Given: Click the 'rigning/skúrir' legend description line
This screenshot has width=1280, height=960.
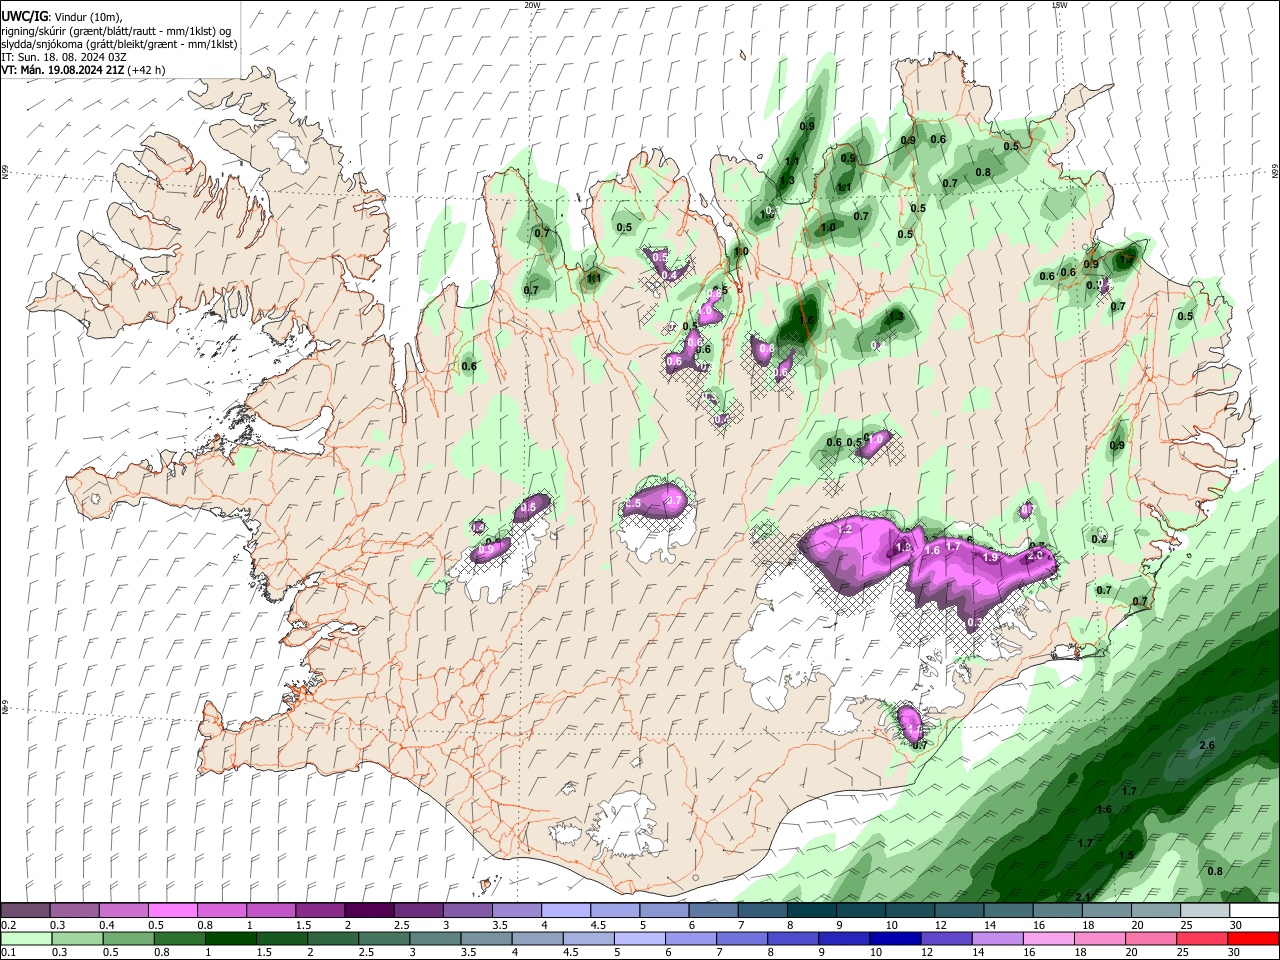Looking at the screenshot, I should click(x=115, y=31).
